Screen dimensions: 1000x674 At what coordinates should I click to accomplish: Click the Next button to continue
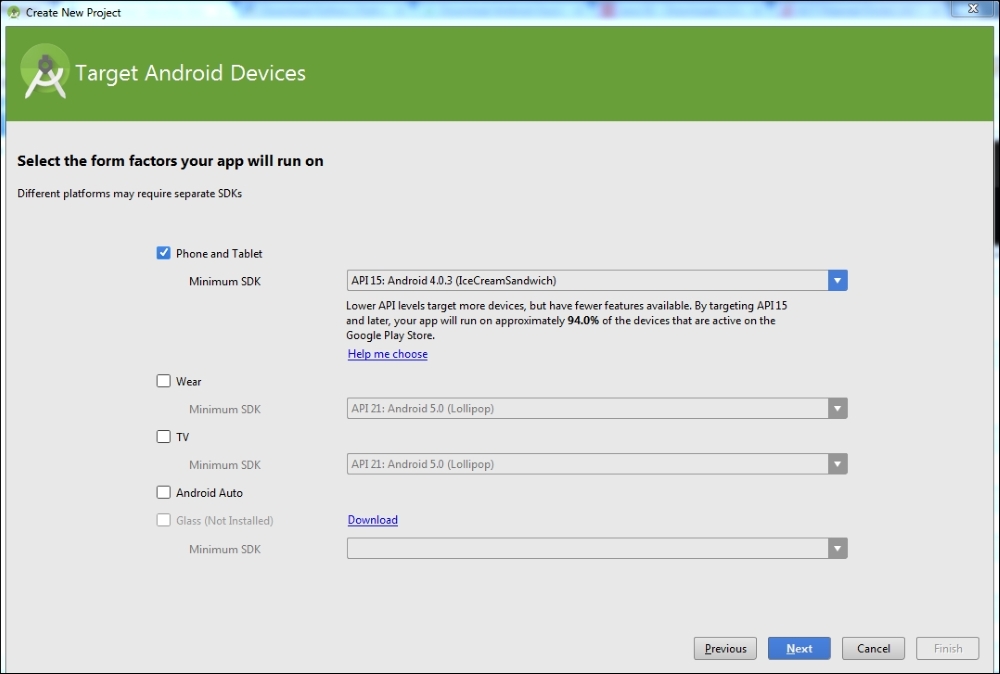pos(798,648)
